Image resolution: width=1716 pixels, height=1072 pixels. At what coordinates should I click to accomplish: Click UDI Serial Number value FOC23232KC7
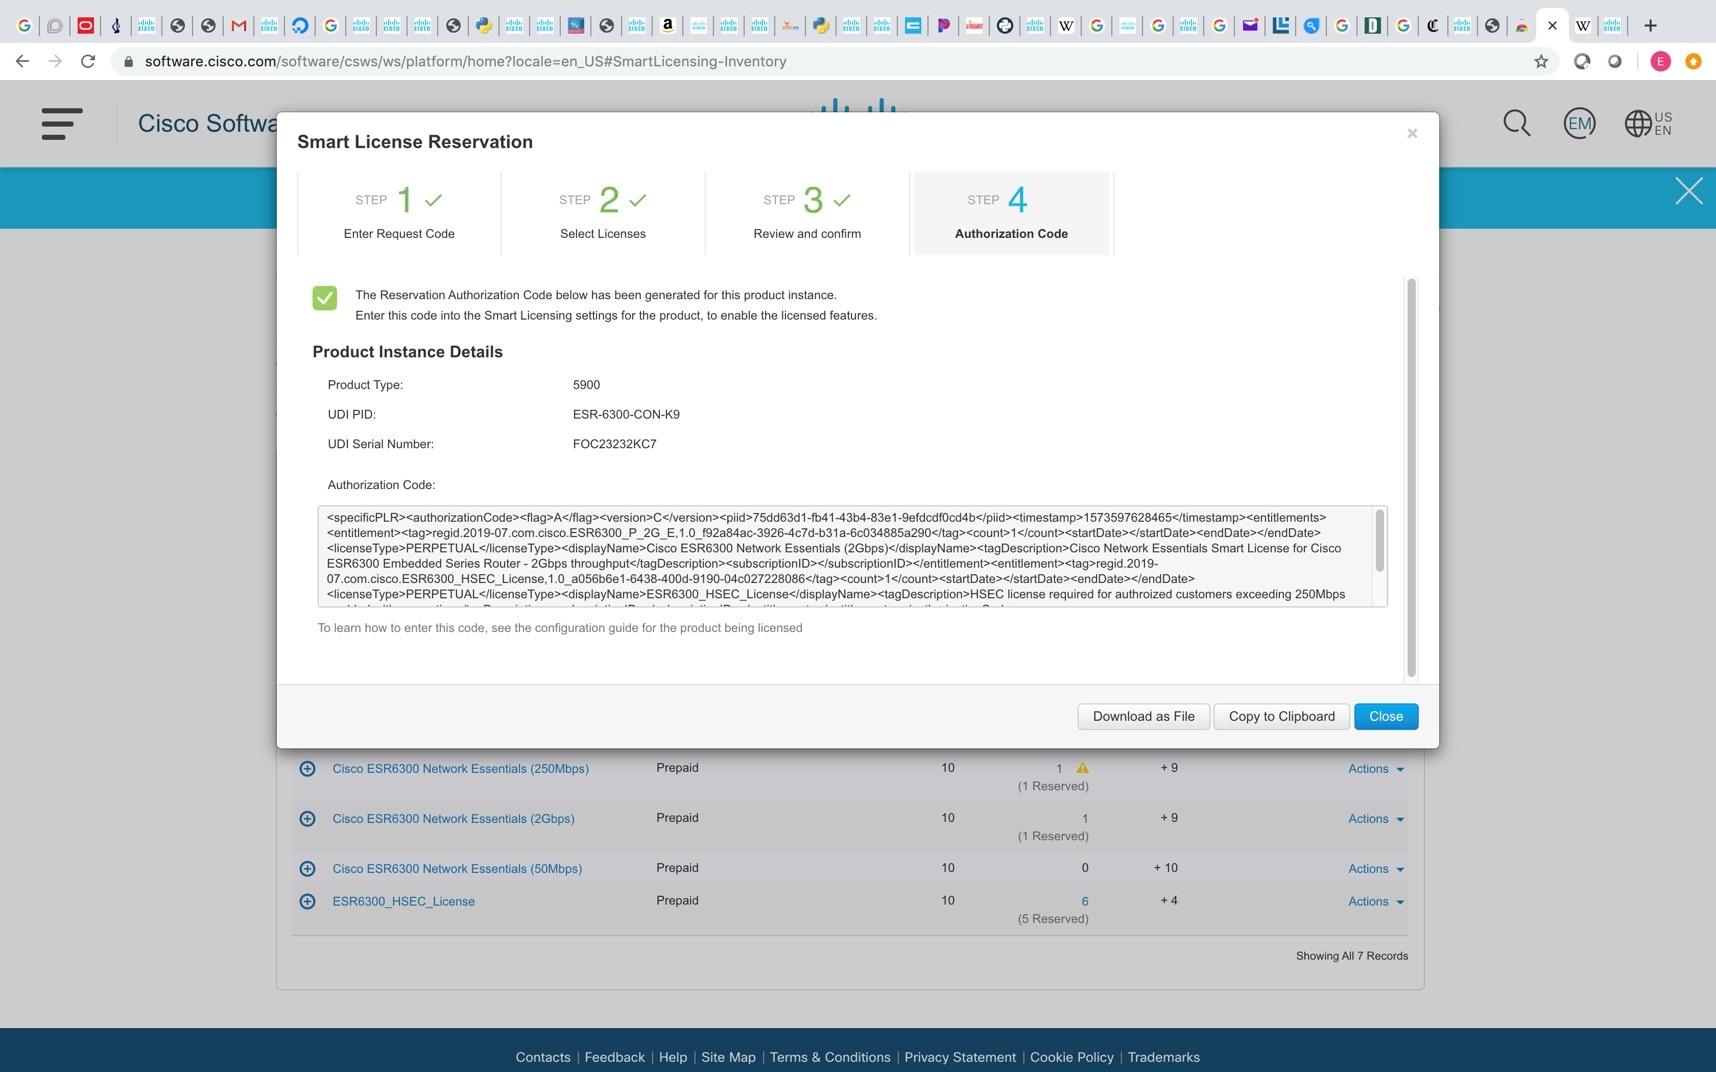pos(614,444)
